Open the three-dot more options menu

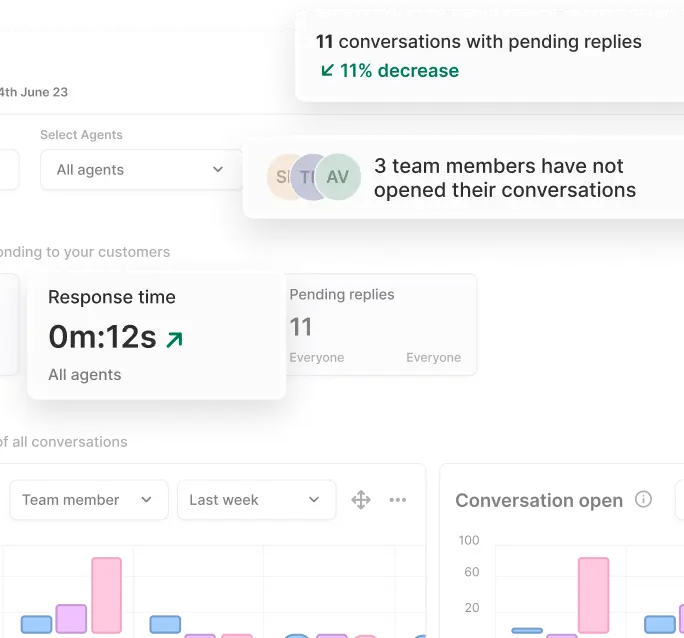click(398, 500)
